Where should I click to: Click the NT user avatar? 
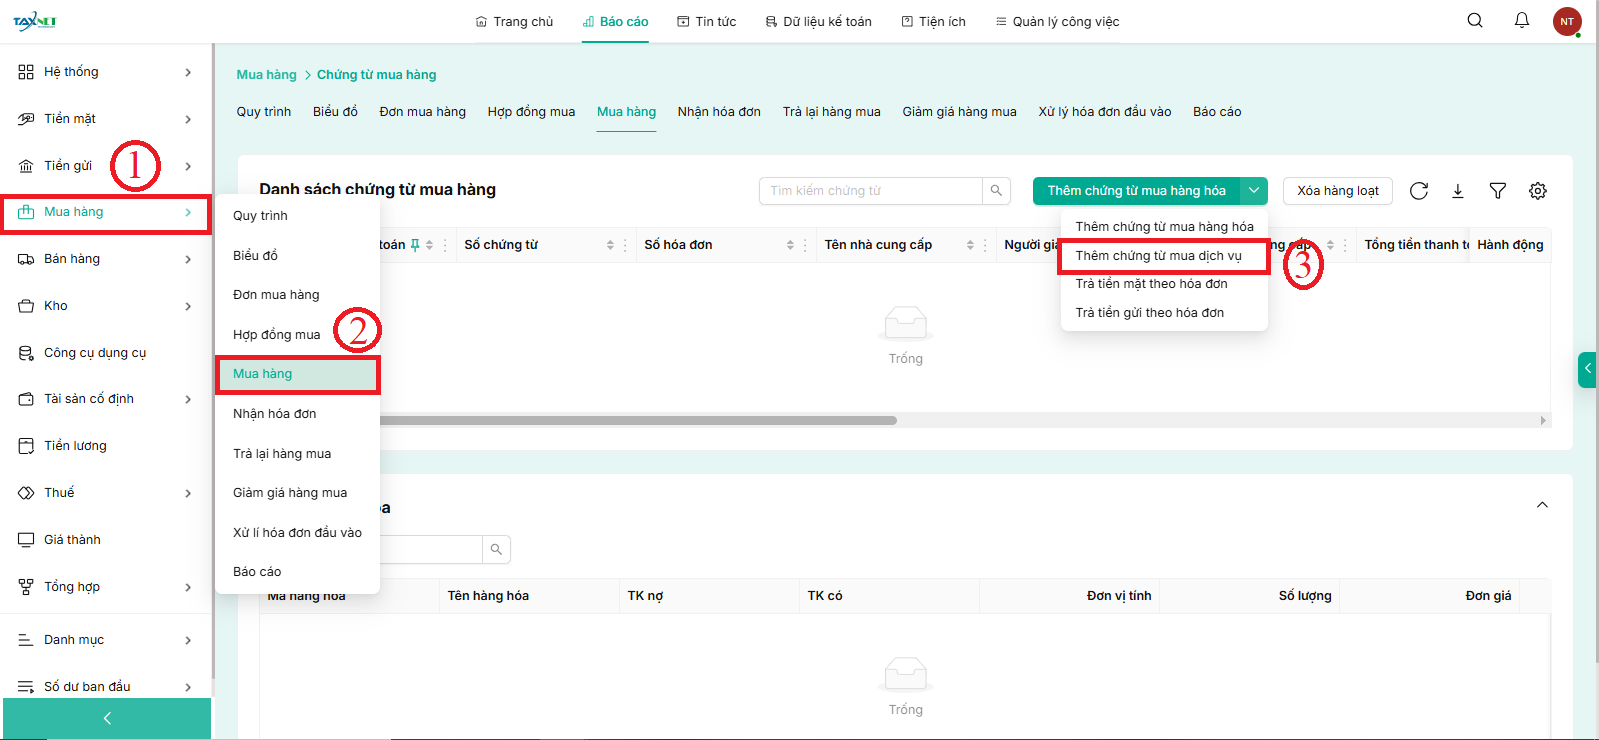click(1566, 21)
